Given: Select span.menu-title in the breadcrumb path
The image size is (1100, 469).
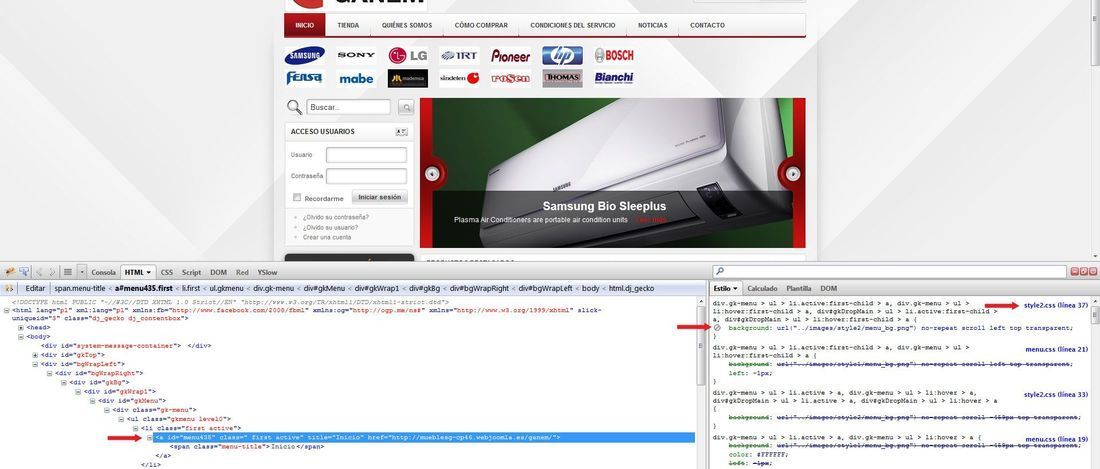Looking at the screenshot, I should 80,288.
